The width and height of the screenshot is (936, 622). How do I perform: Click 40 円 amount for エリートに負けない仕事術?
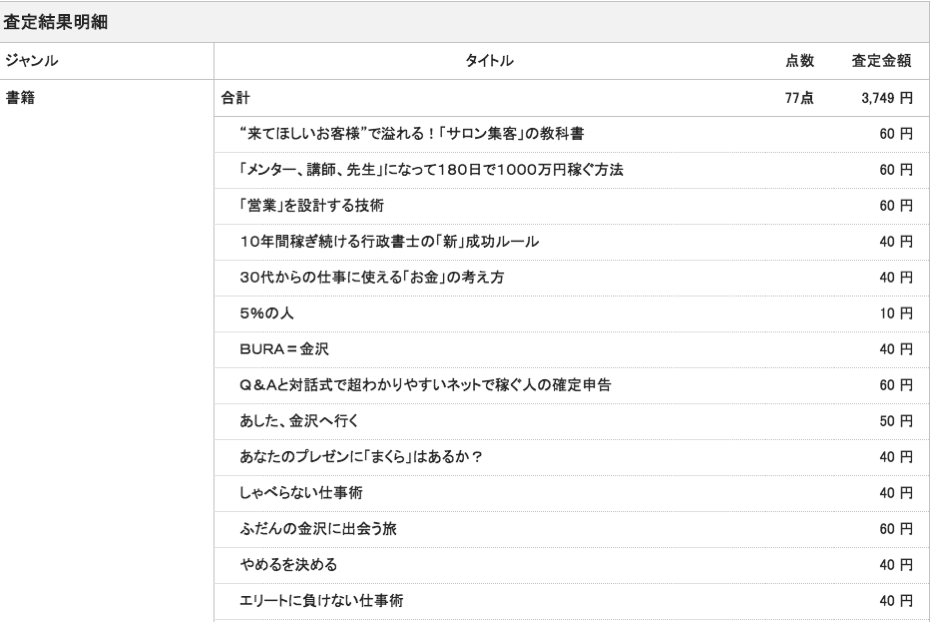click(x=896, y=600)
